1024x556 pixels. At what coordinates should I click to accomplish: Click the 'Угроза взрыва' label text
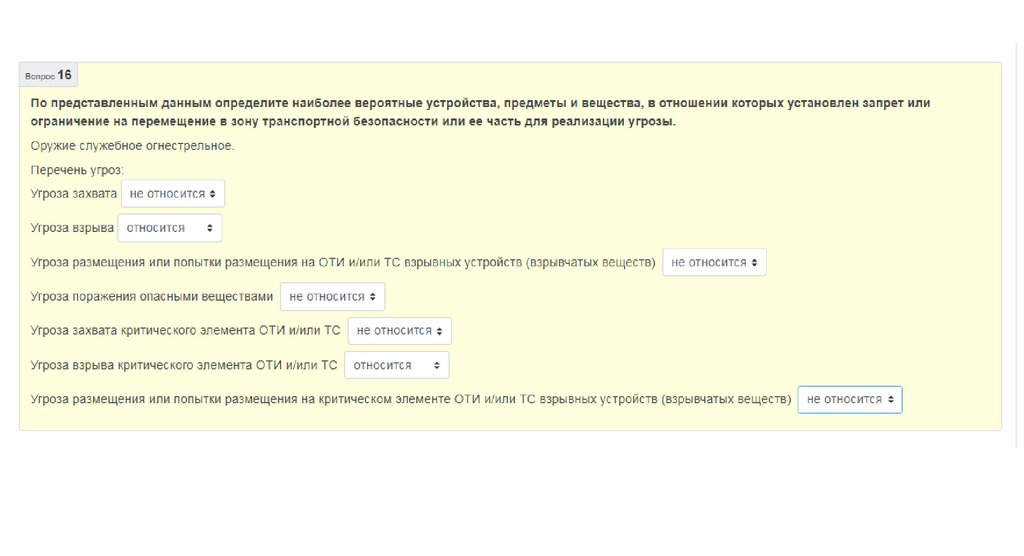[x=72, y=228]
